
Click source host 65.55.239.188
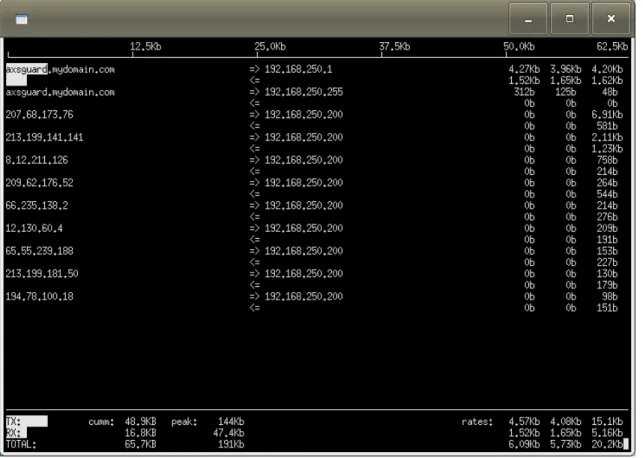coord(39,251)
